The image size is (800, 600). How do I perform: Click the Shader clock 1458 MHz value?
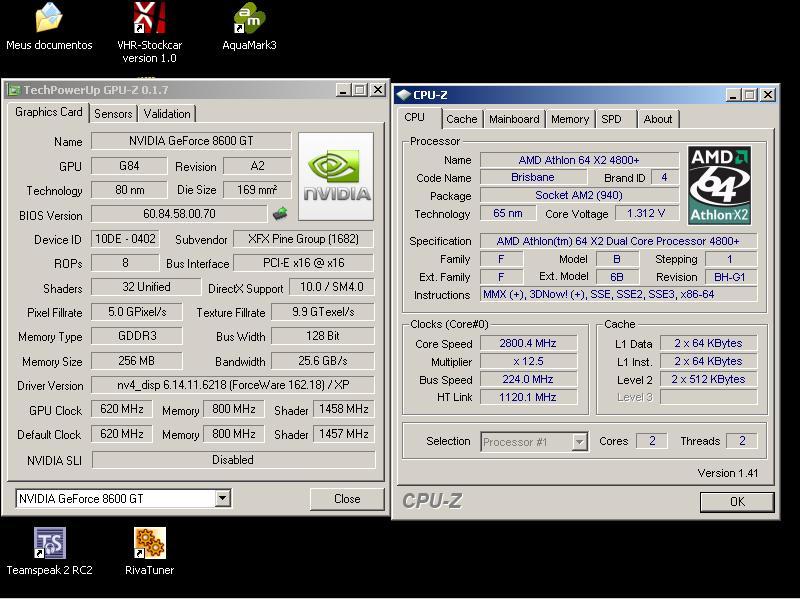click(343, 409)
